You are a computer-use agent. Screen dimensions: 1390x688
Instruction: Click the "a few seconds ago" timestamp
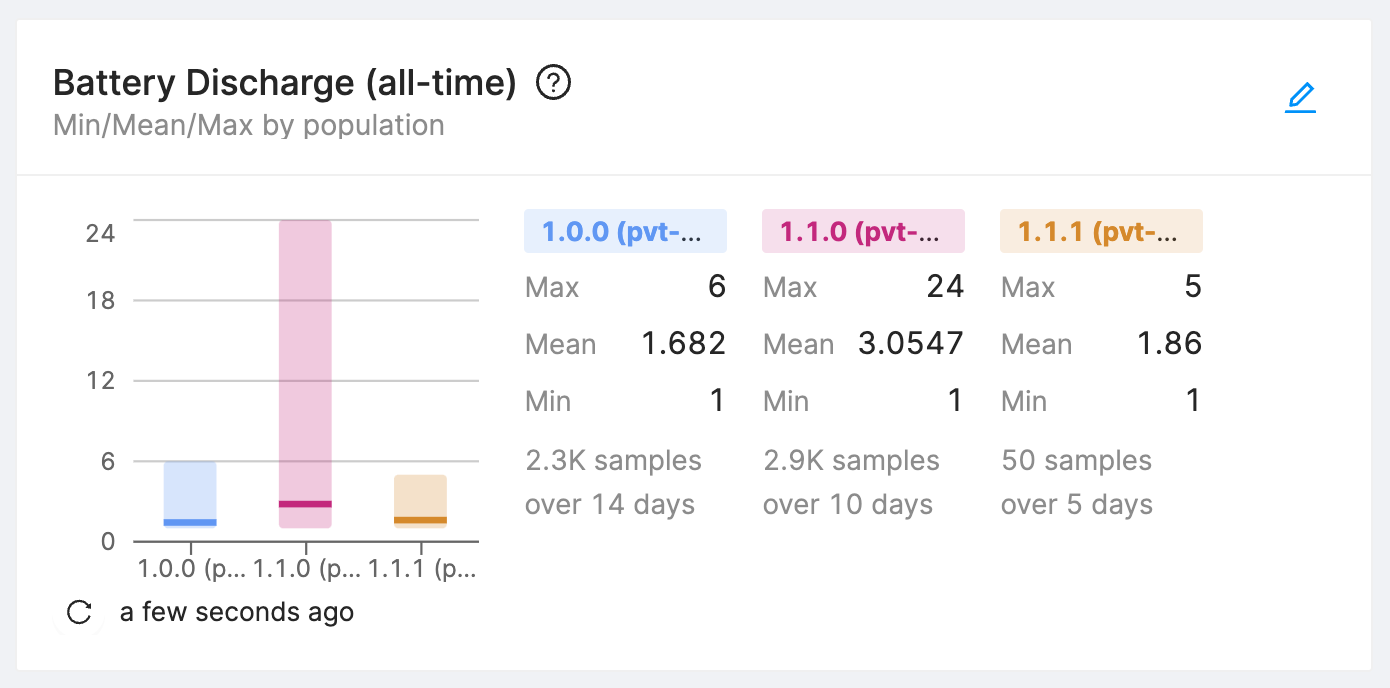click(237, 612)
